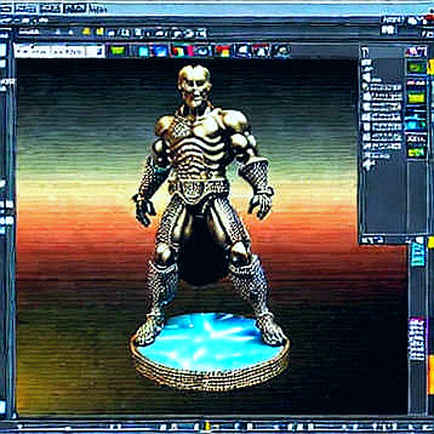Click the first yellow icon in upper toolbar

coord(86,32)
